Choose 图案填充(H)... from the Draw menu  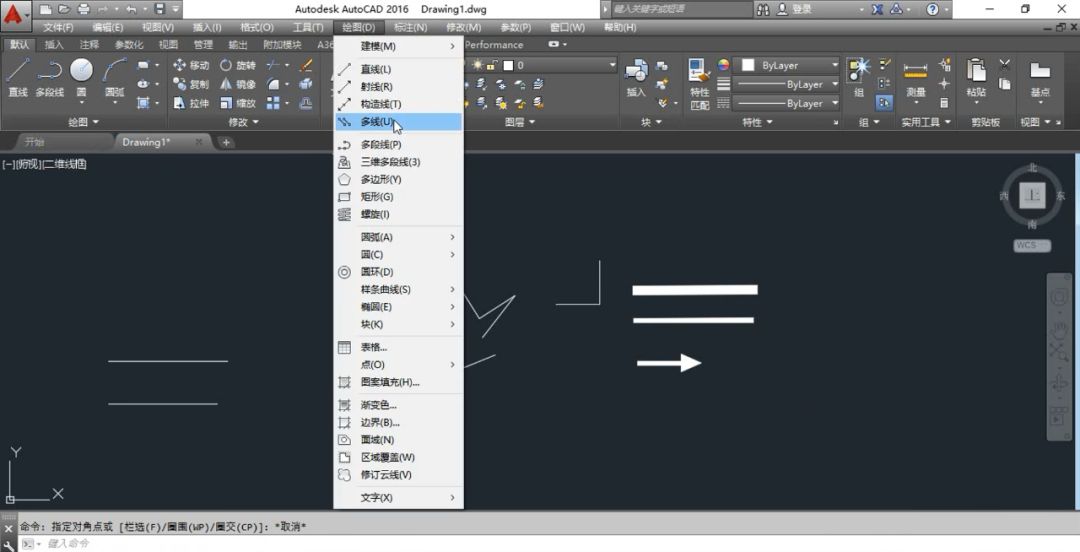pyautogui.click(x=399, y=382)
